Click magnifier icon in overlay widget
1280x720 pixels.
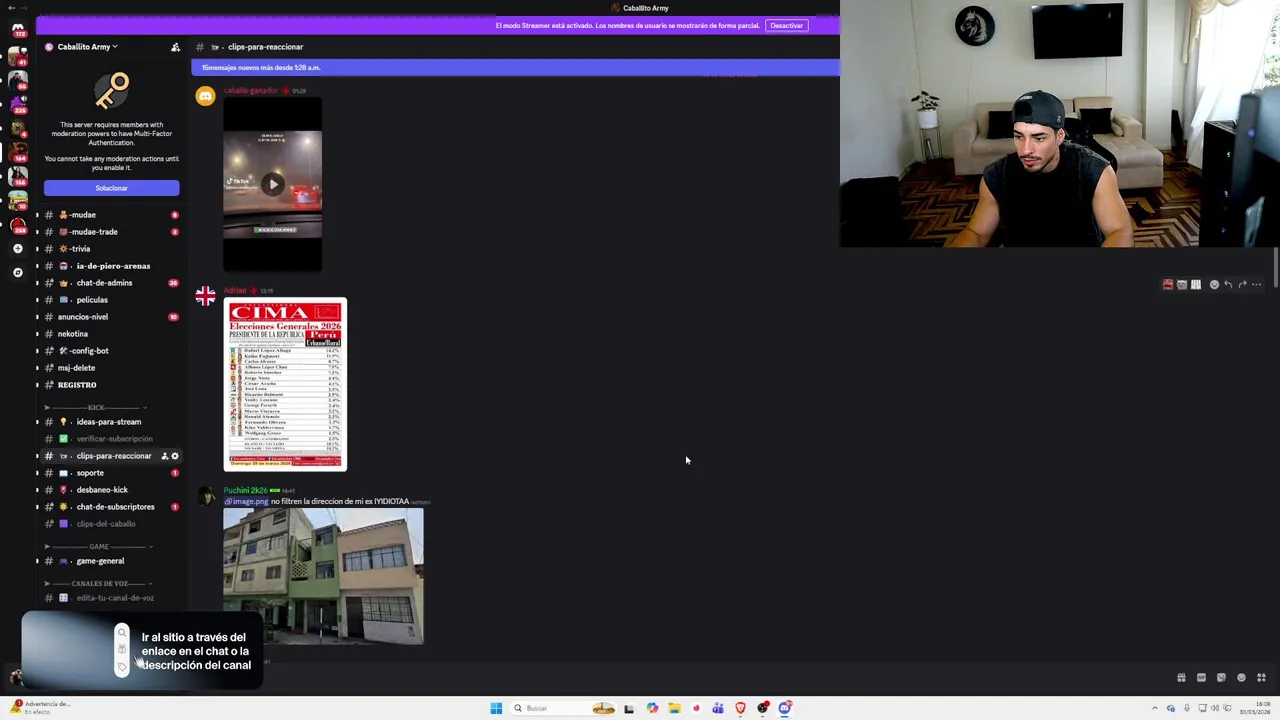pyautogui.click(x=122, y=632)
